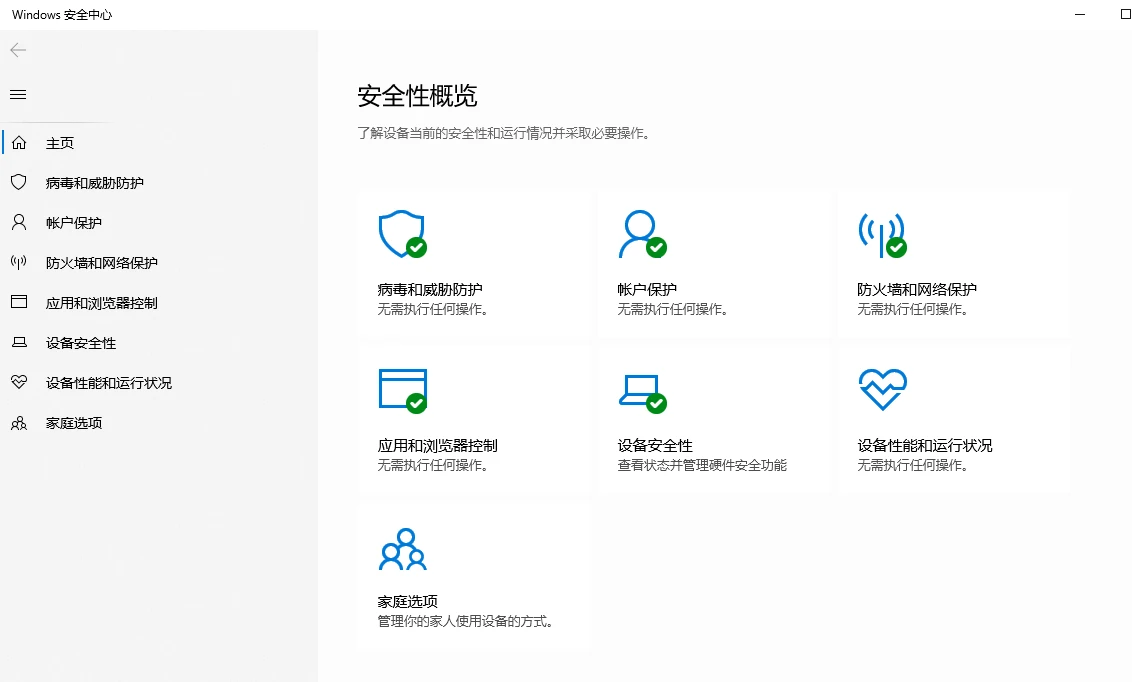Click 无需执行任何操作 under 病毒和威胁防护 card

pos(432,310)
